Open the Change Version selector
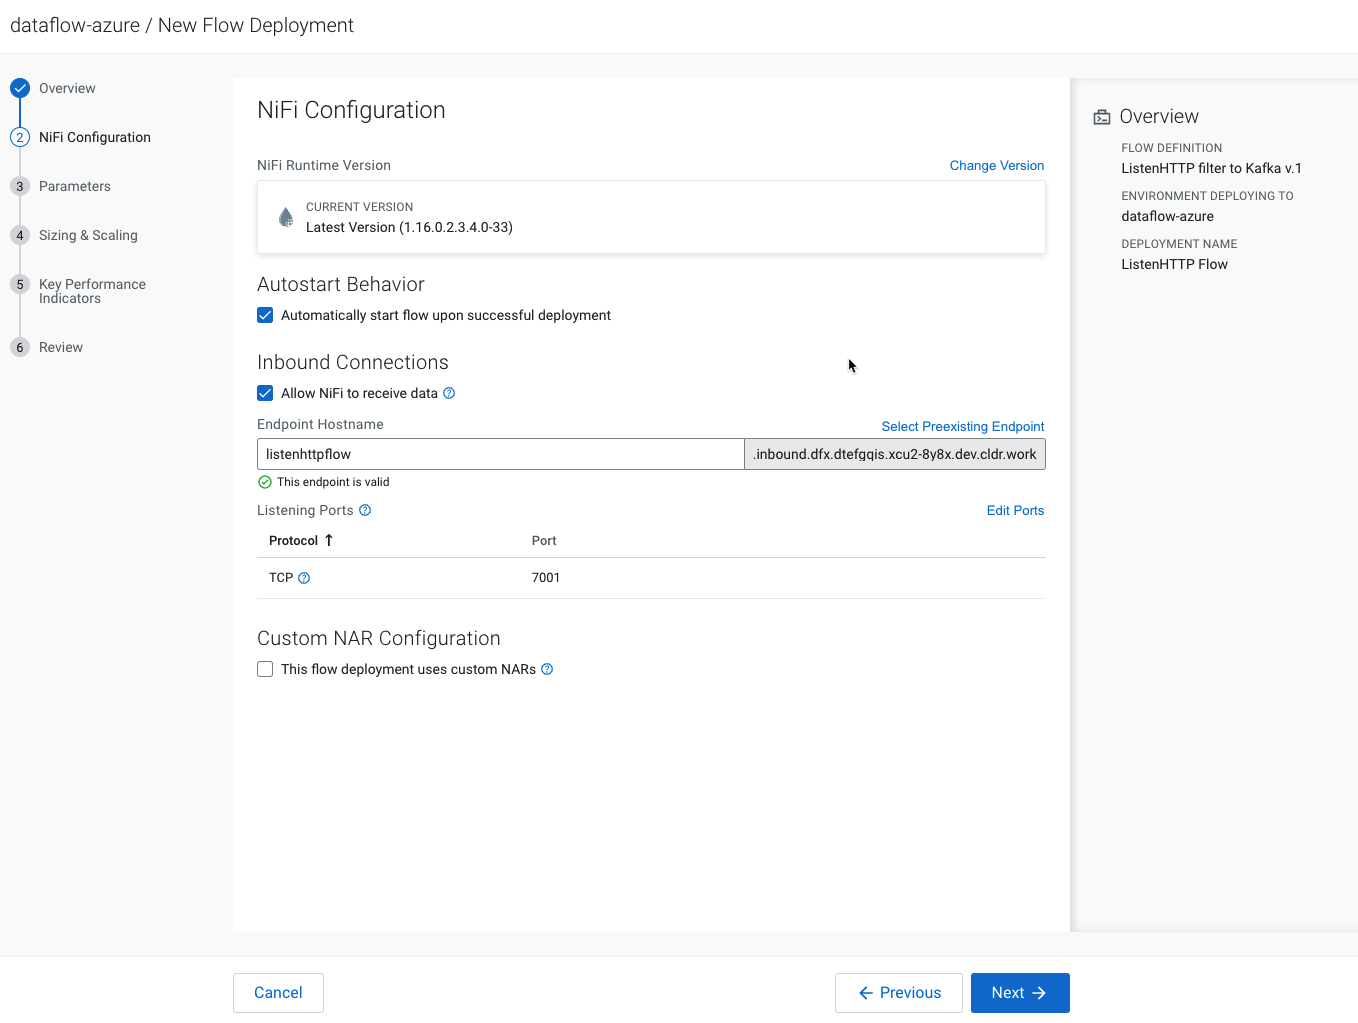Viewport: 1358px width, 1023px height. (996, 166)
